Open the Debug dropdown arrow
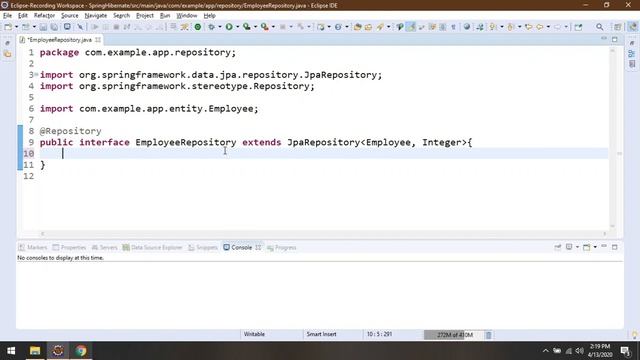 coord(220,27)
